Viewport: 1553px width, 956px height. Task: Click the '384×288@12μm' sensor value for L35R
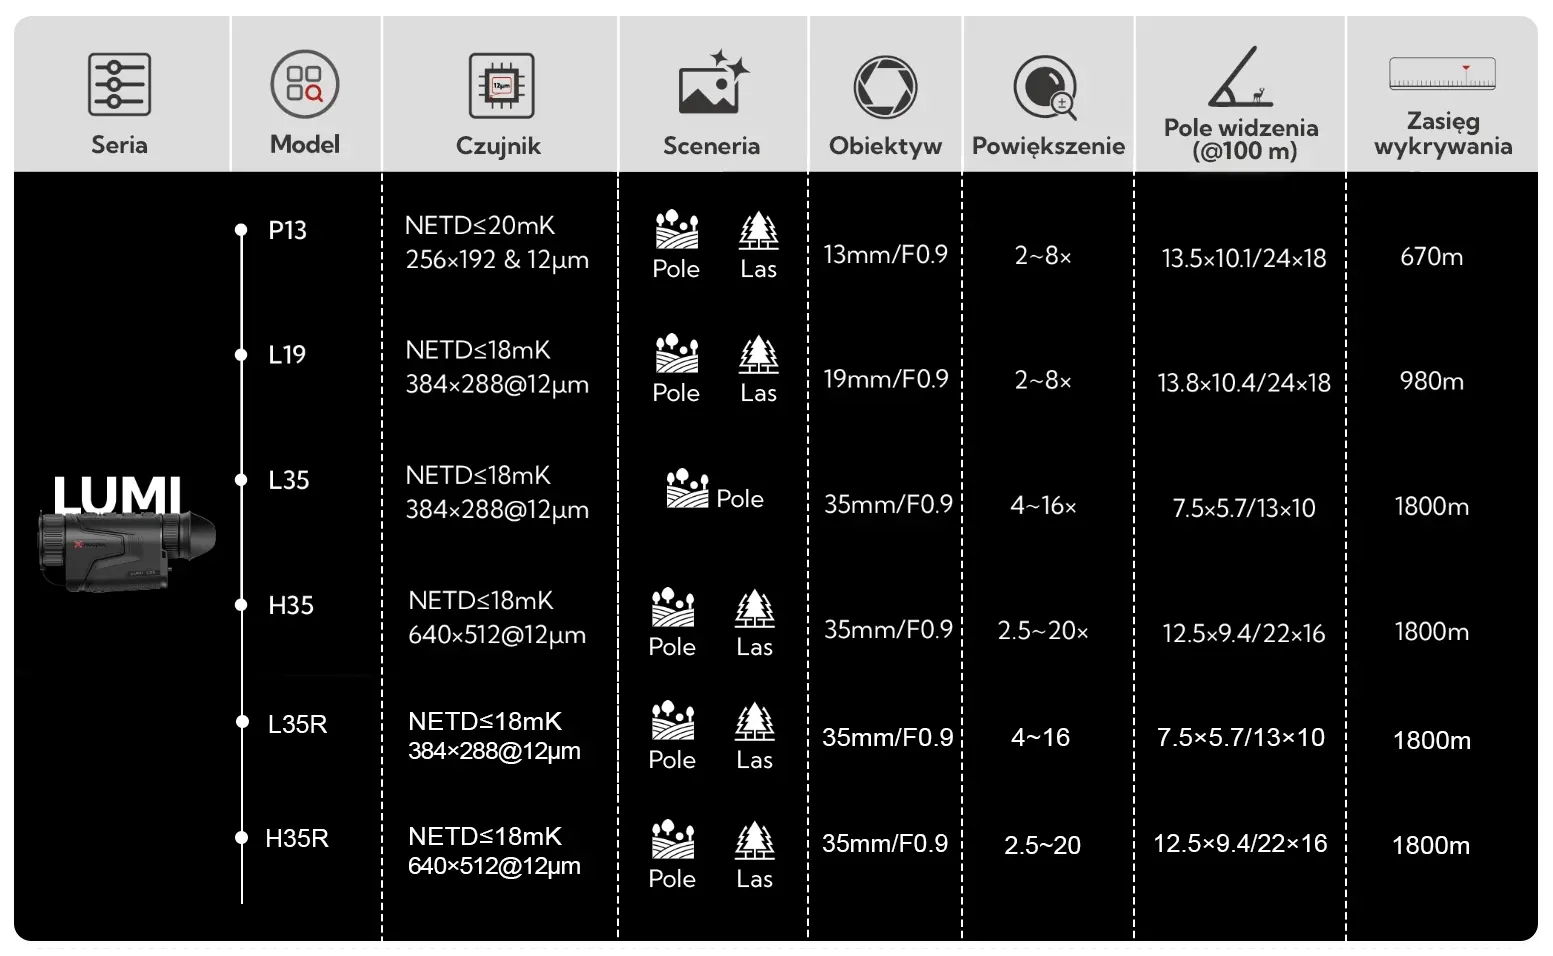494,751
